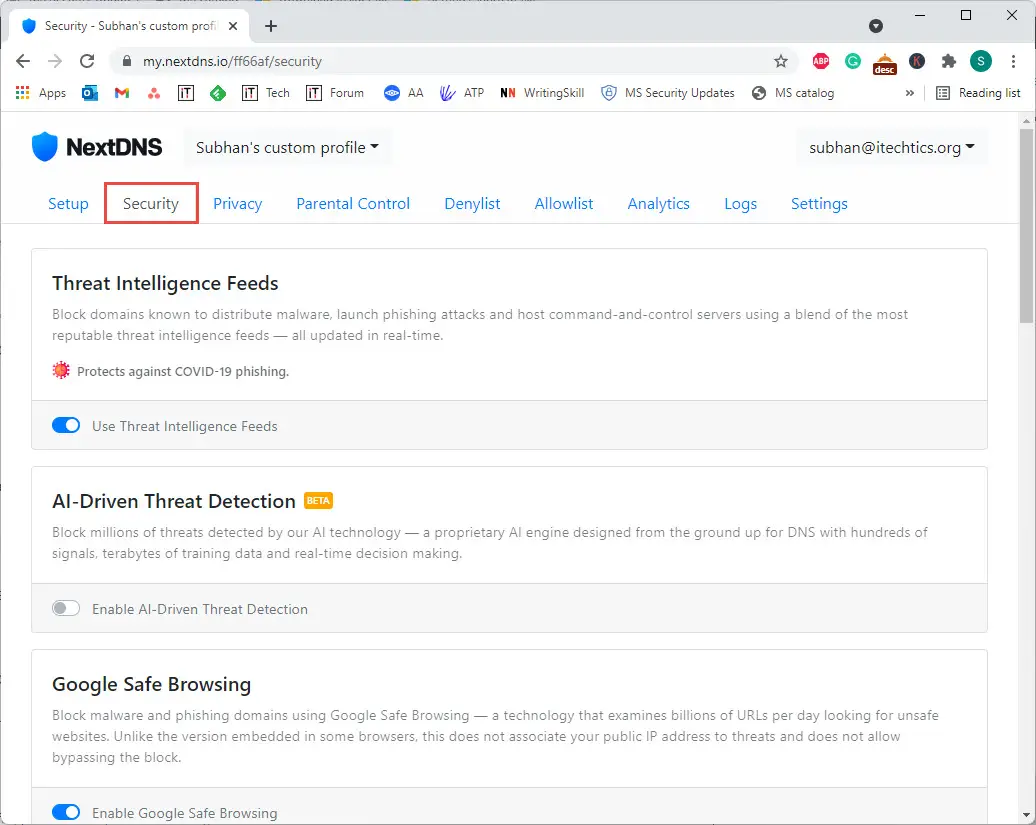
Task: Open the Outlook bookmark
Action: [x=90, y=93]
